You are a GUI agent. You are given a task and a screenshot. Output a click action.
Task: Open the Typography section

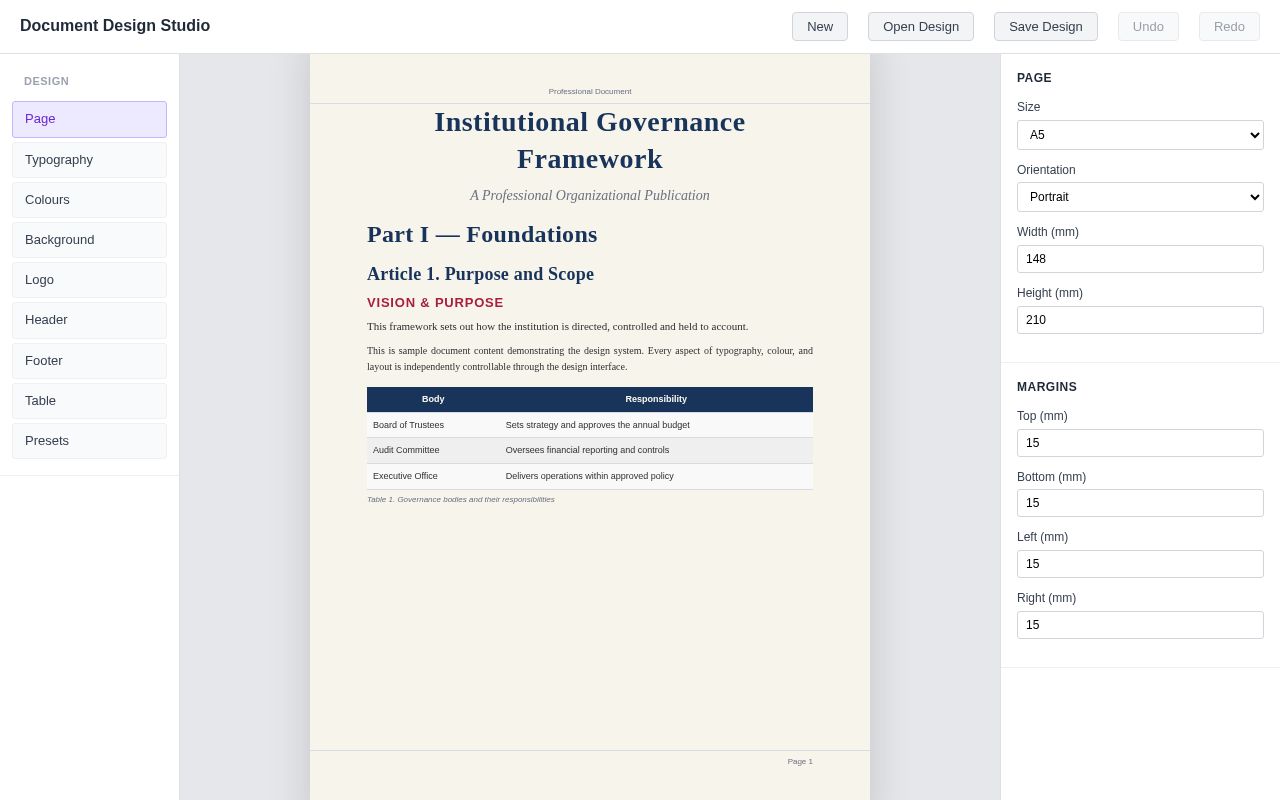click(x=89, y=160)
